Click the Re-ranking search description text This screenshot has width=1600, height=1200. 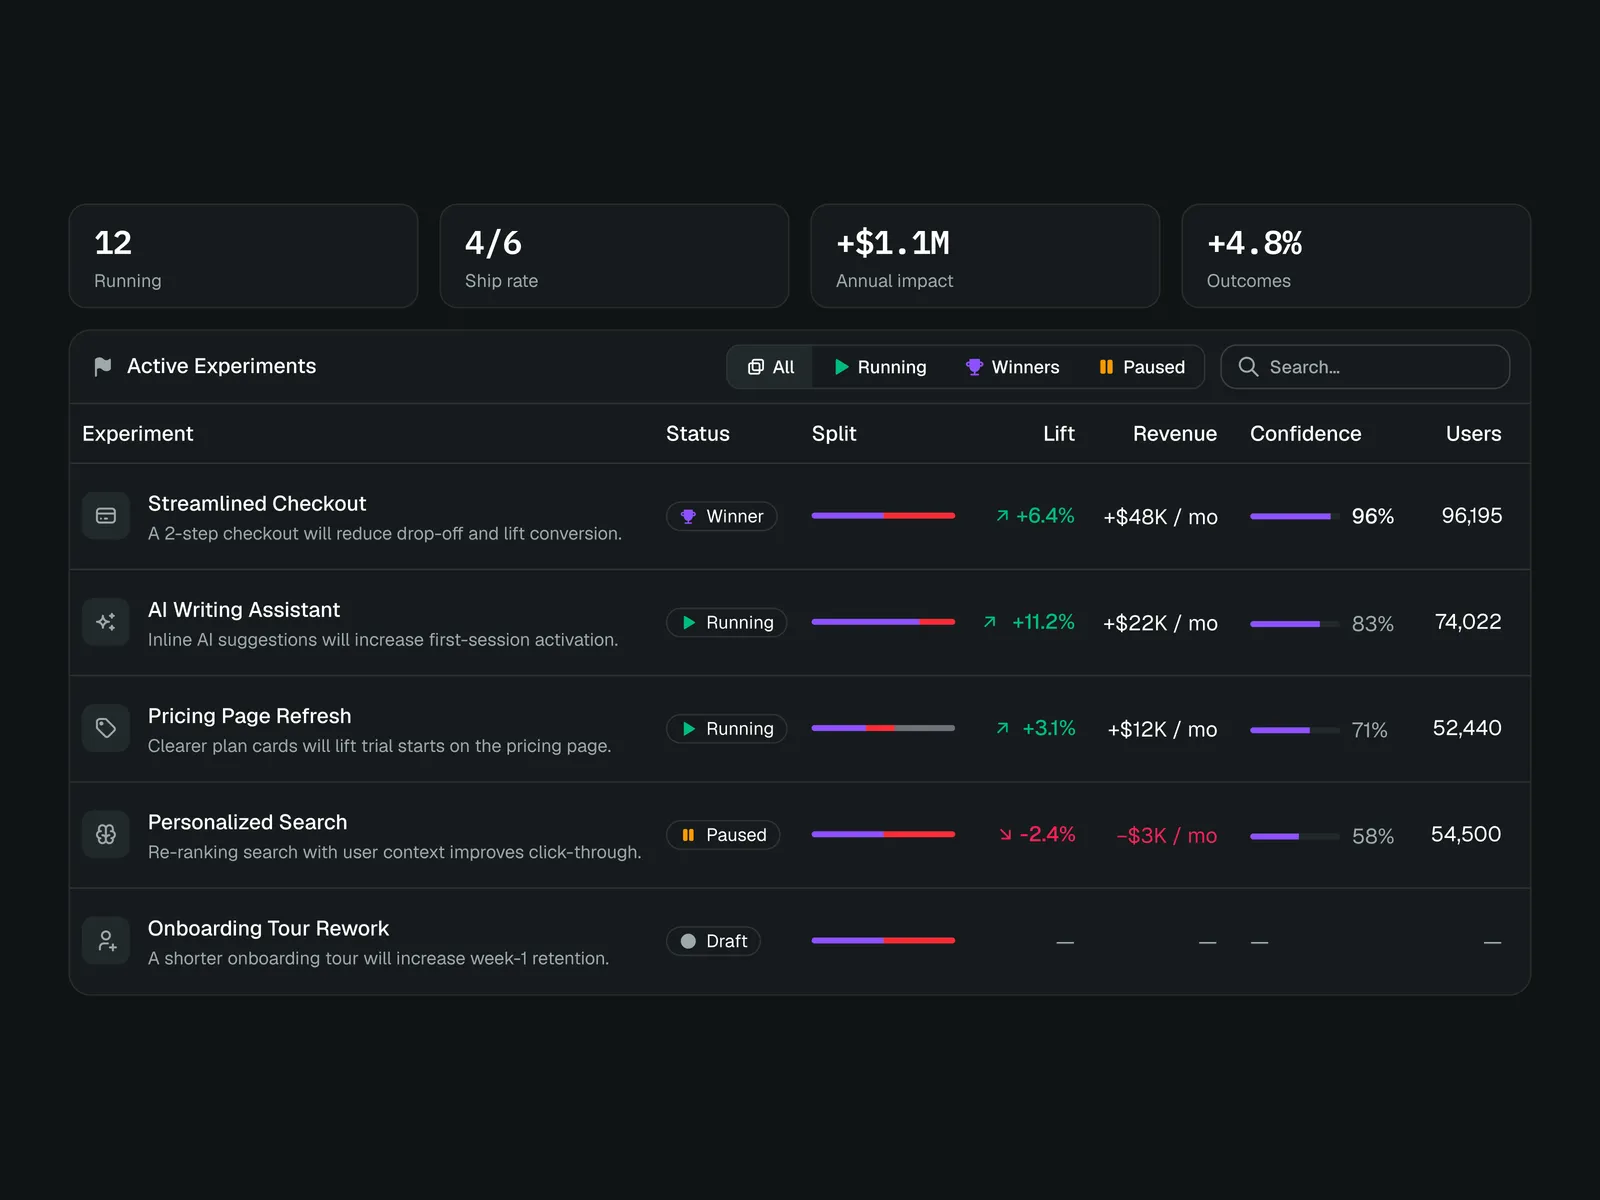[x=395, y=852]
